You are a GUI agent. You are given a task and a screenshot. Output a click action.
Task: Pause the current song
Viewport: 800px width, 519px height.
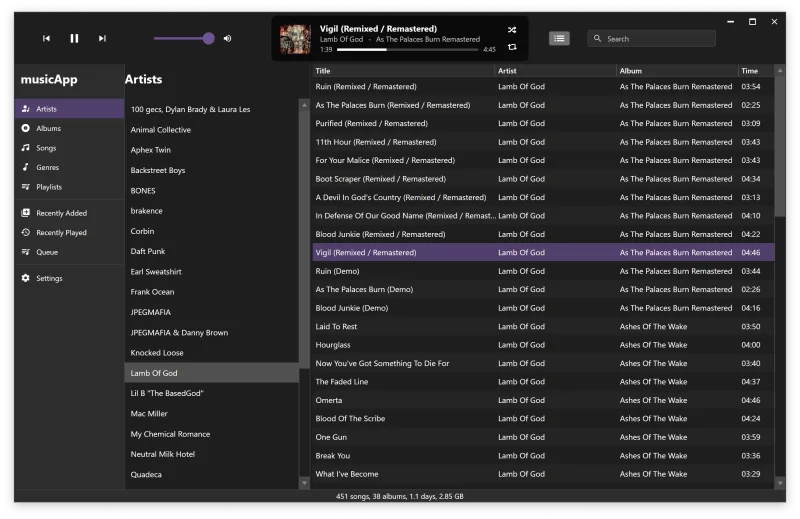[x=74, y=38]
